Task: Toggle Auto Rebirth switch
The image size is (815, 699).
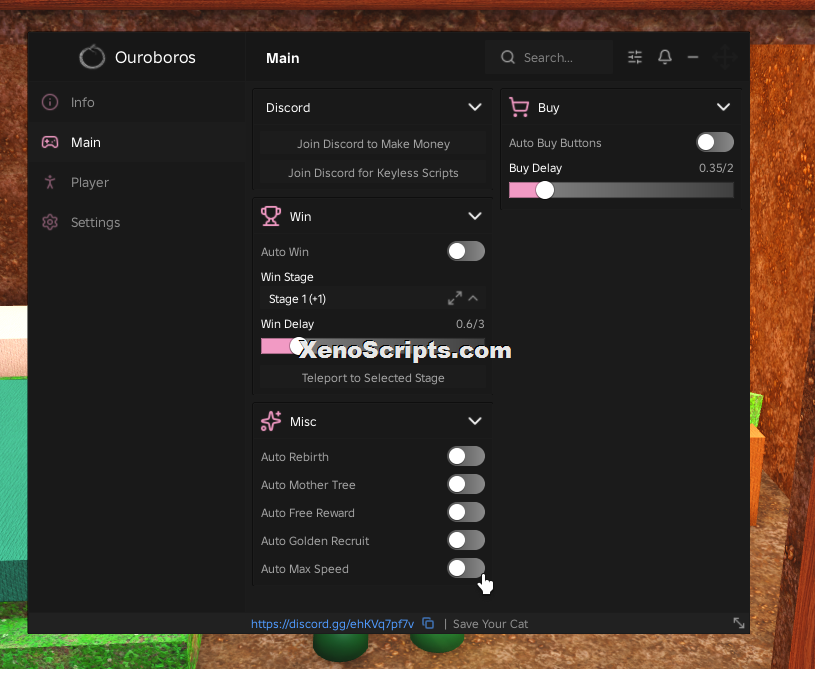Action: pos(466,456)
